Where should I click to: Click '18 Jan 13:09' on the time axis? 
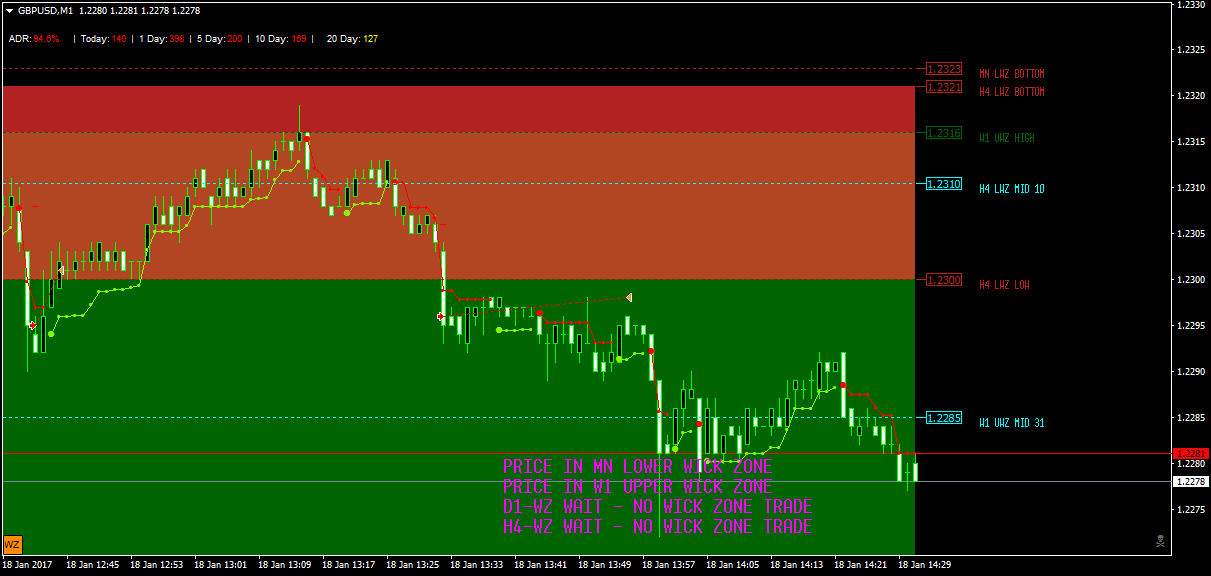(x=285, y=565)
